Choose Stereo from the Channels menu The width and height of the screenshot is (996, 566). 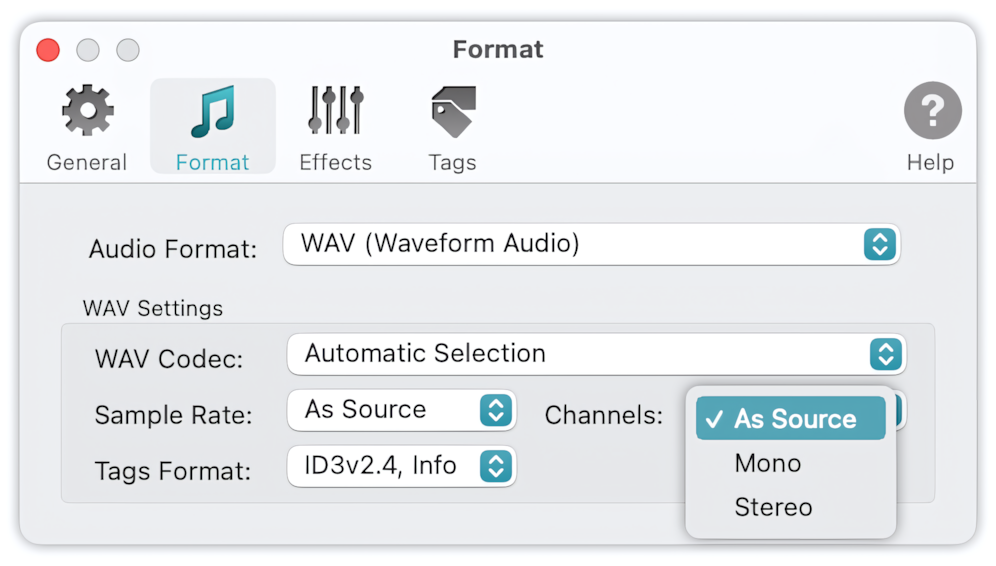pos(773,507)
